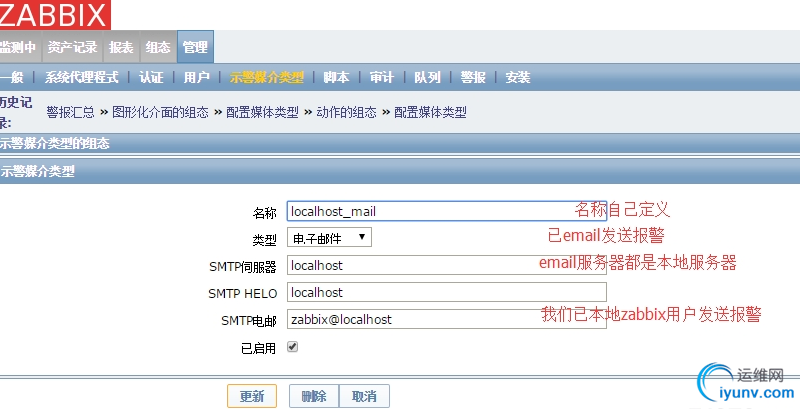Open the 监测中 main tab
The image size is (800, 409).
(19, 47)
